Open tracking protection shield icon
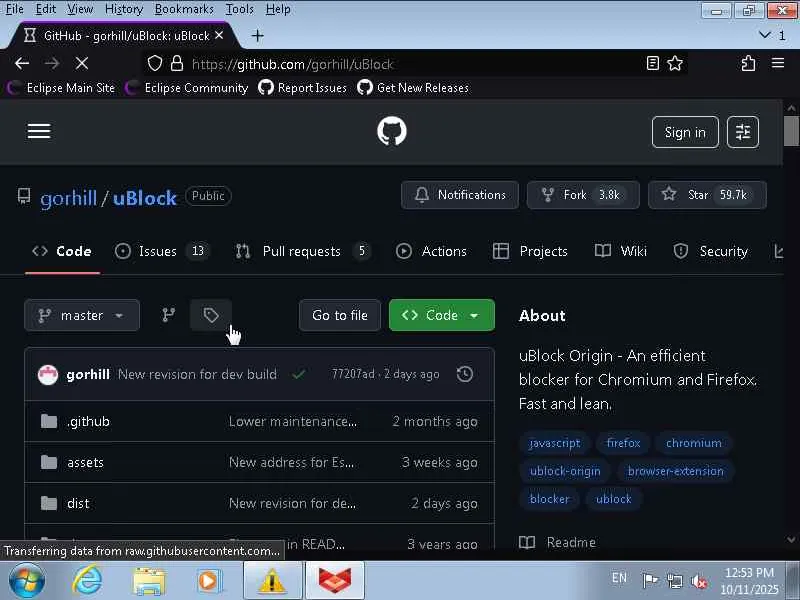800x600 pixels. click(x=155, y=64)
